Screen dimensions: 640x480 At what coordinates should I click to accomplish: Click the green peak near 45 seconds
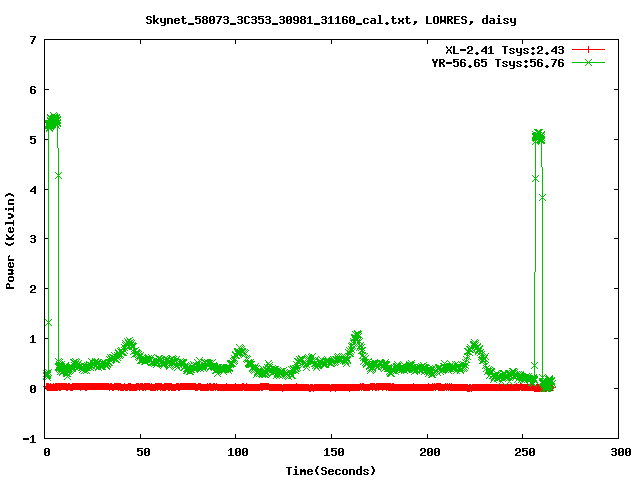coord(129,343)
